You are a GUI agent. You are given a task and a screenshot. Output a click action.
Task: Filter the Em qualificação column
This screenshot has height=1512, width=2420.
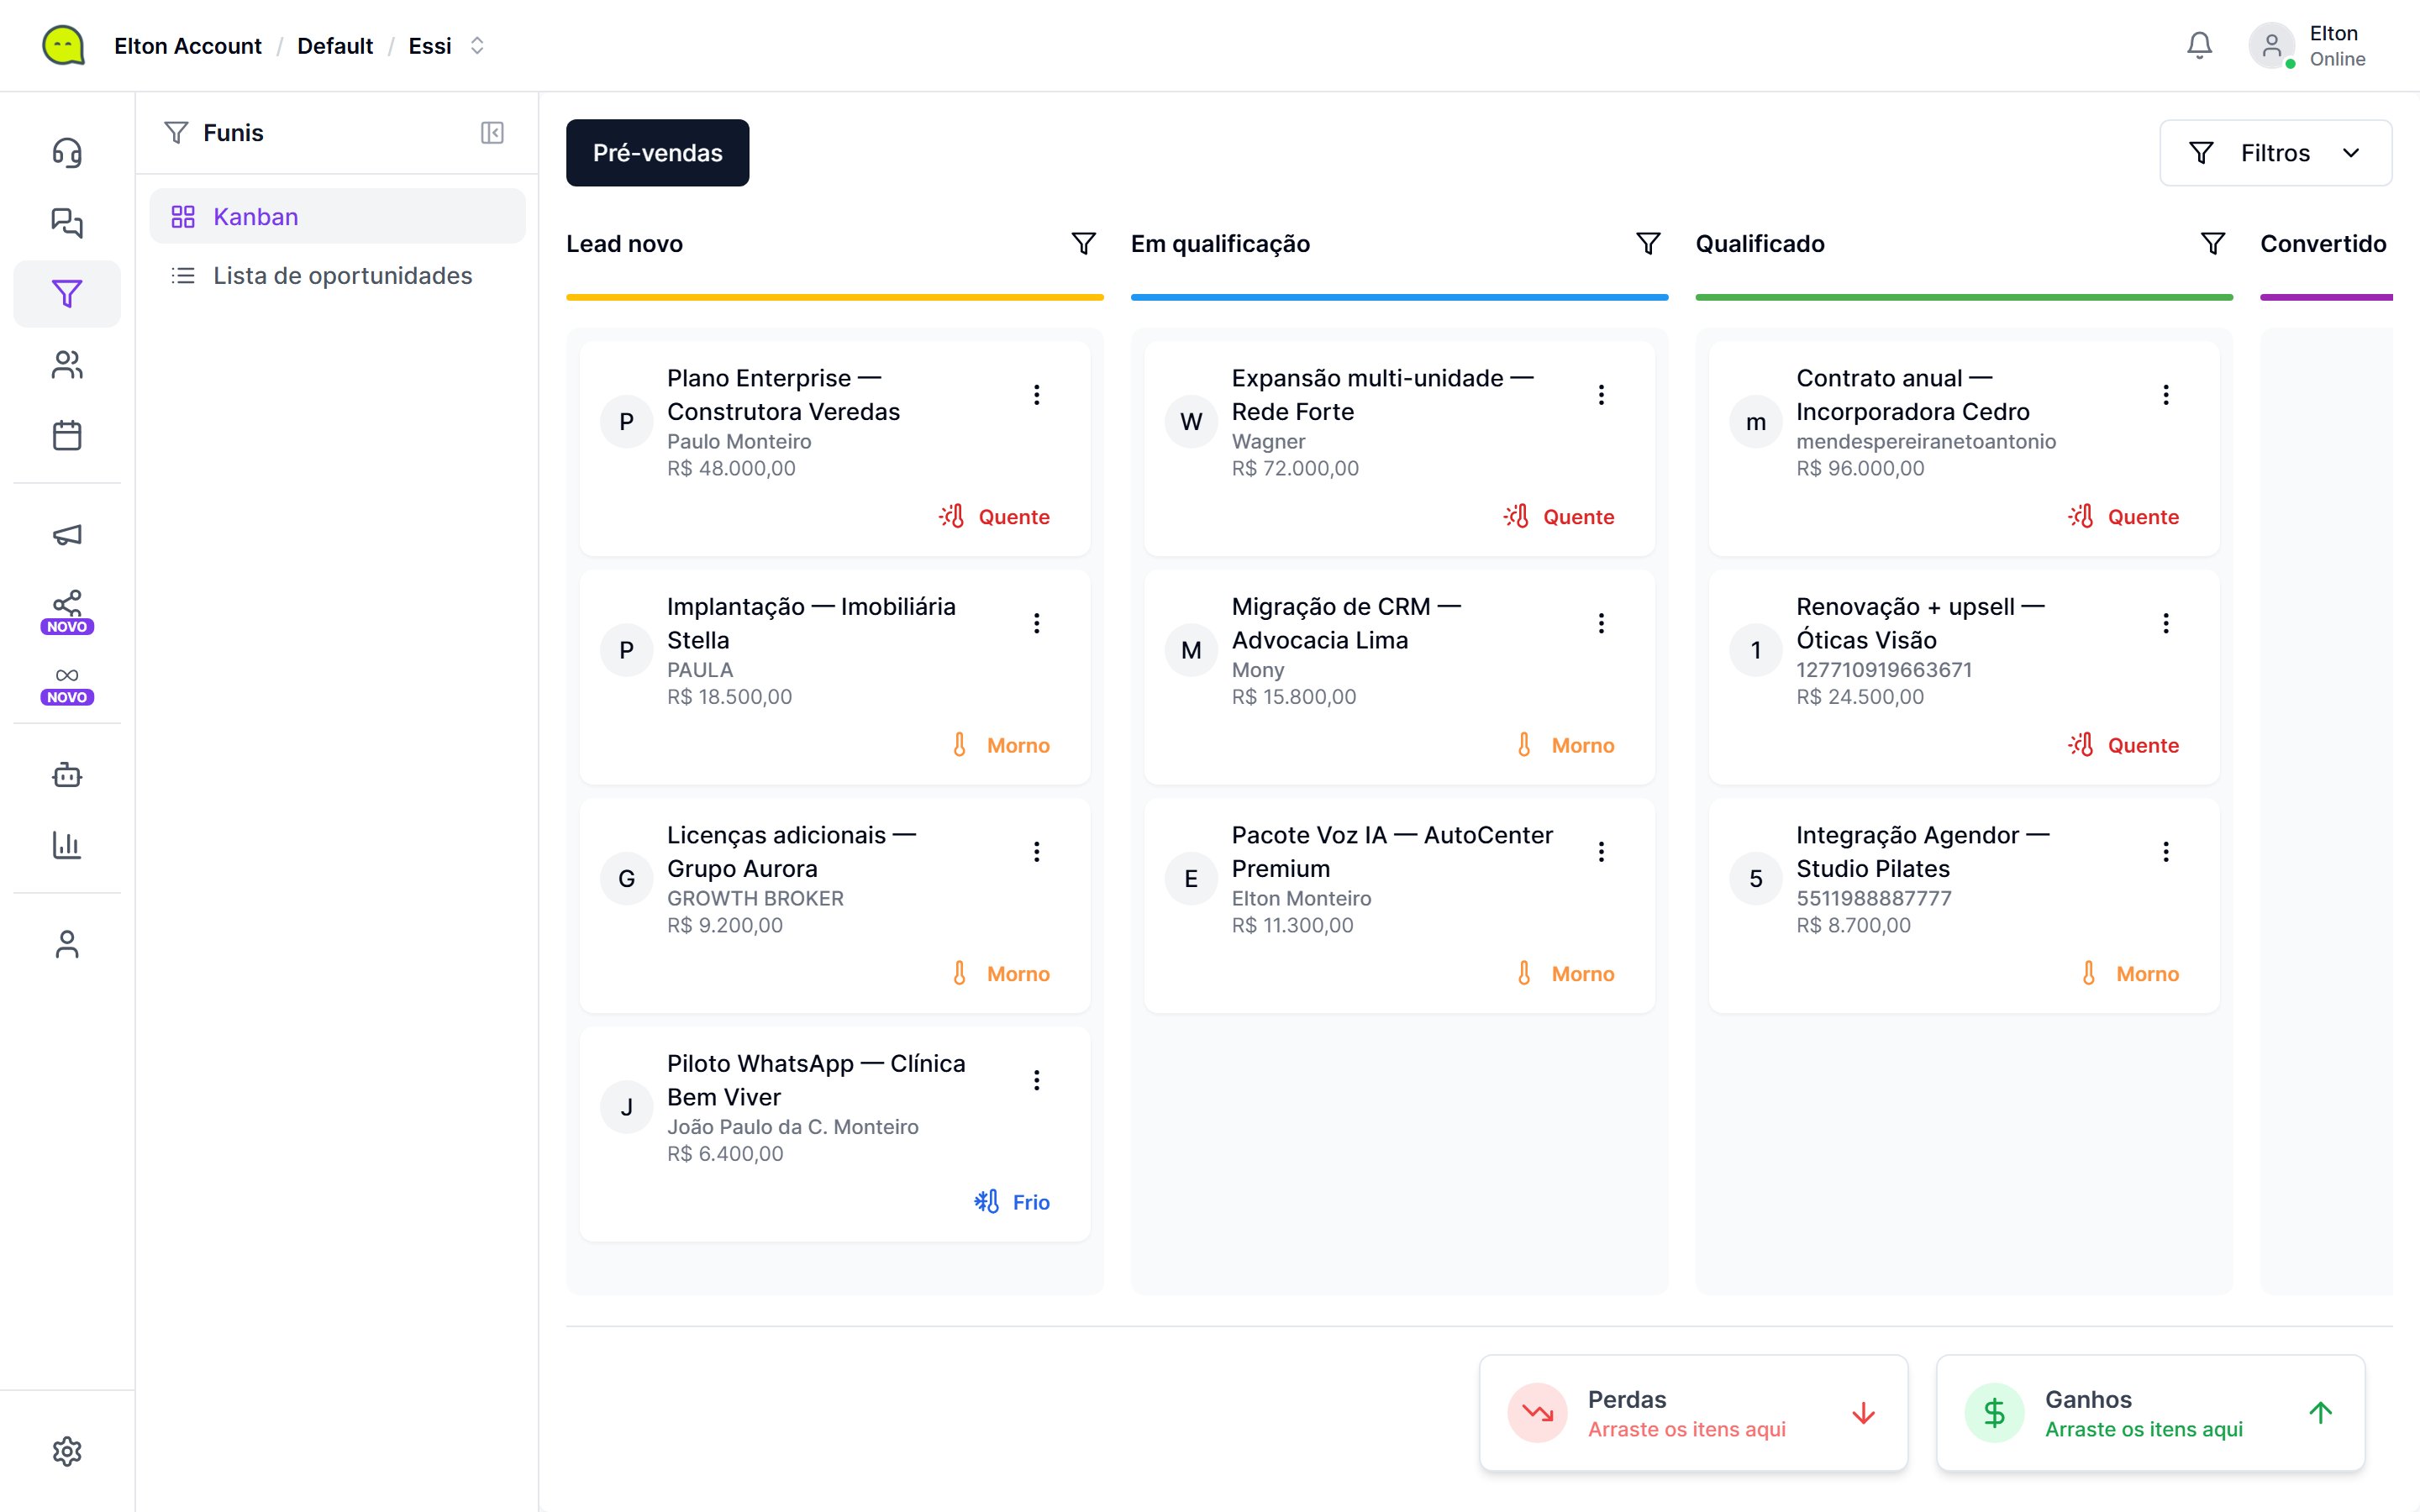pyautogui.click(x=1648, y=244)
